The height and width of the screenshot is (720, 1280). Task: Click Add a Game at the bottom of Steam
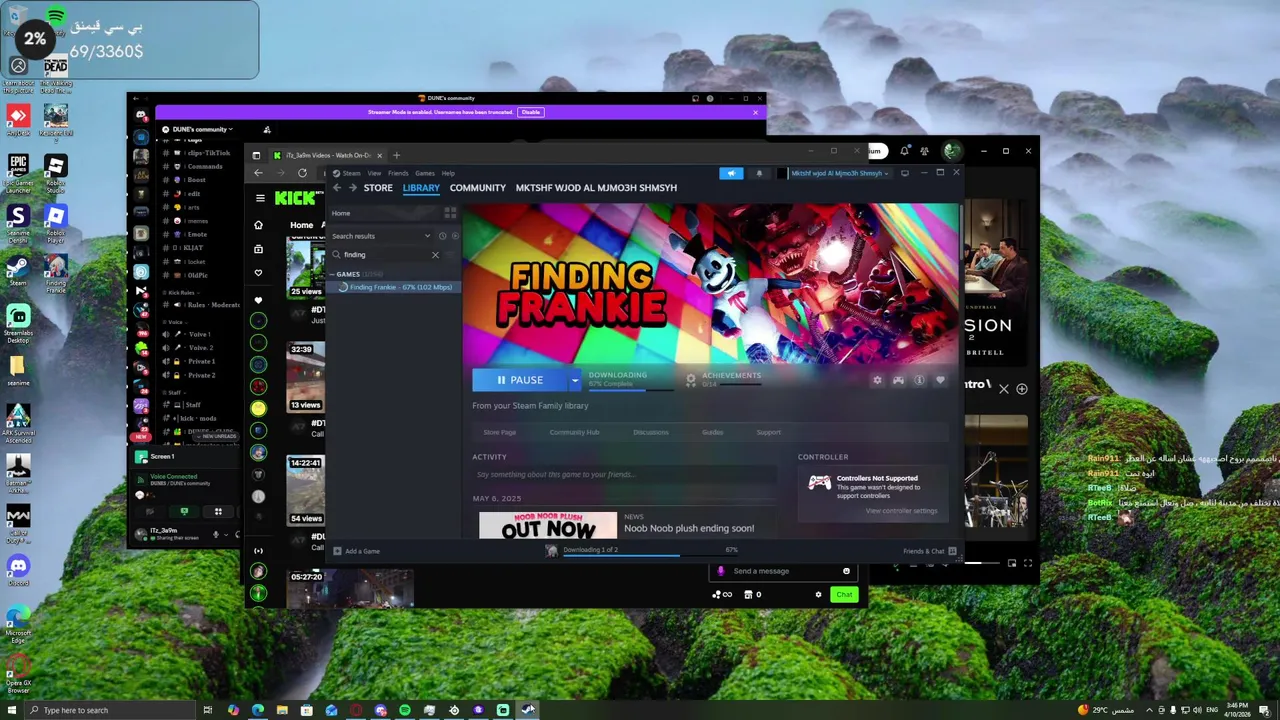pyautogui.click(x=356, y=551)
